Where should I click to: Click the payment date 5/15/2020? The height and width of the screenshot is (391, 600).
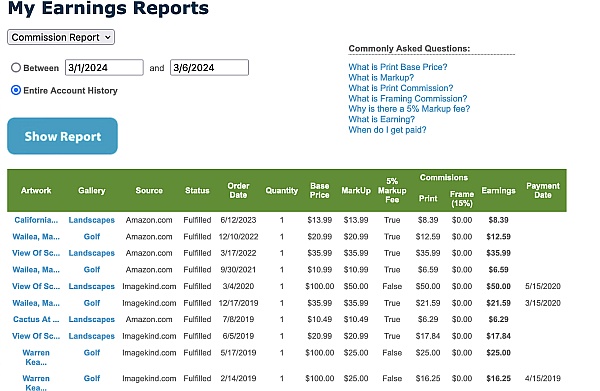[543, 286]
